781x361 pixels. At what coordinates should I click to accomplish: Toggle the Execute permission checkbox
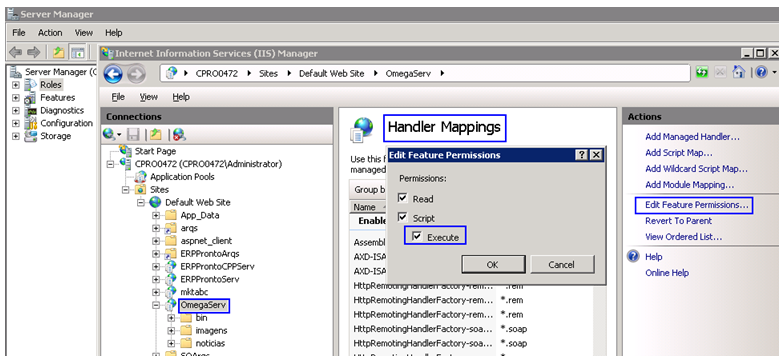(417, 237)
